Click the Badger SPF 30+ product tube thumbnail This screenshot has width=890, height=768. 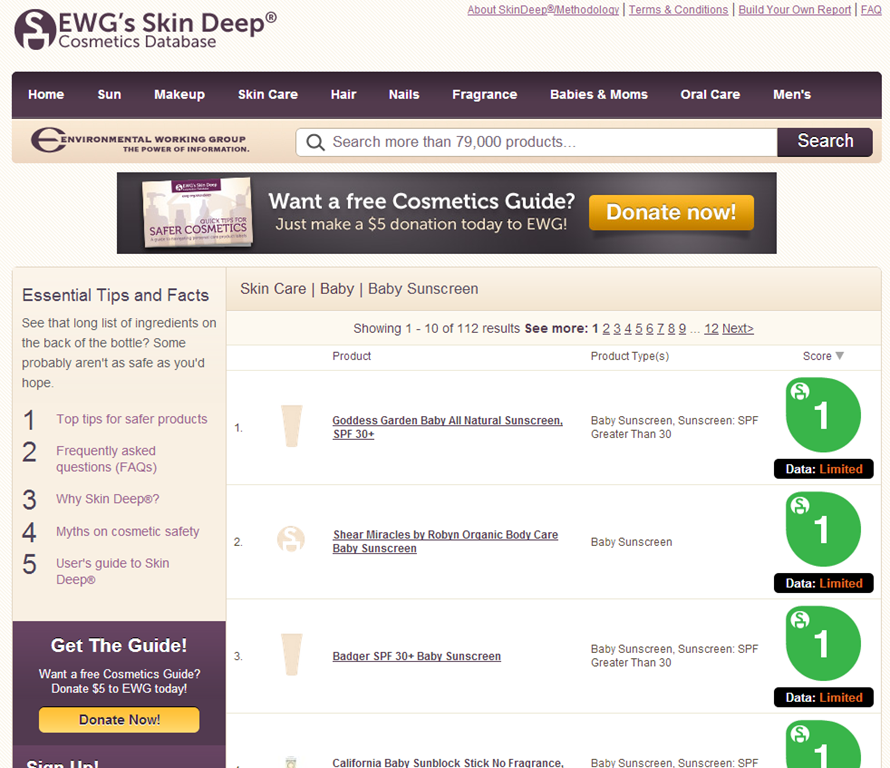292,654
